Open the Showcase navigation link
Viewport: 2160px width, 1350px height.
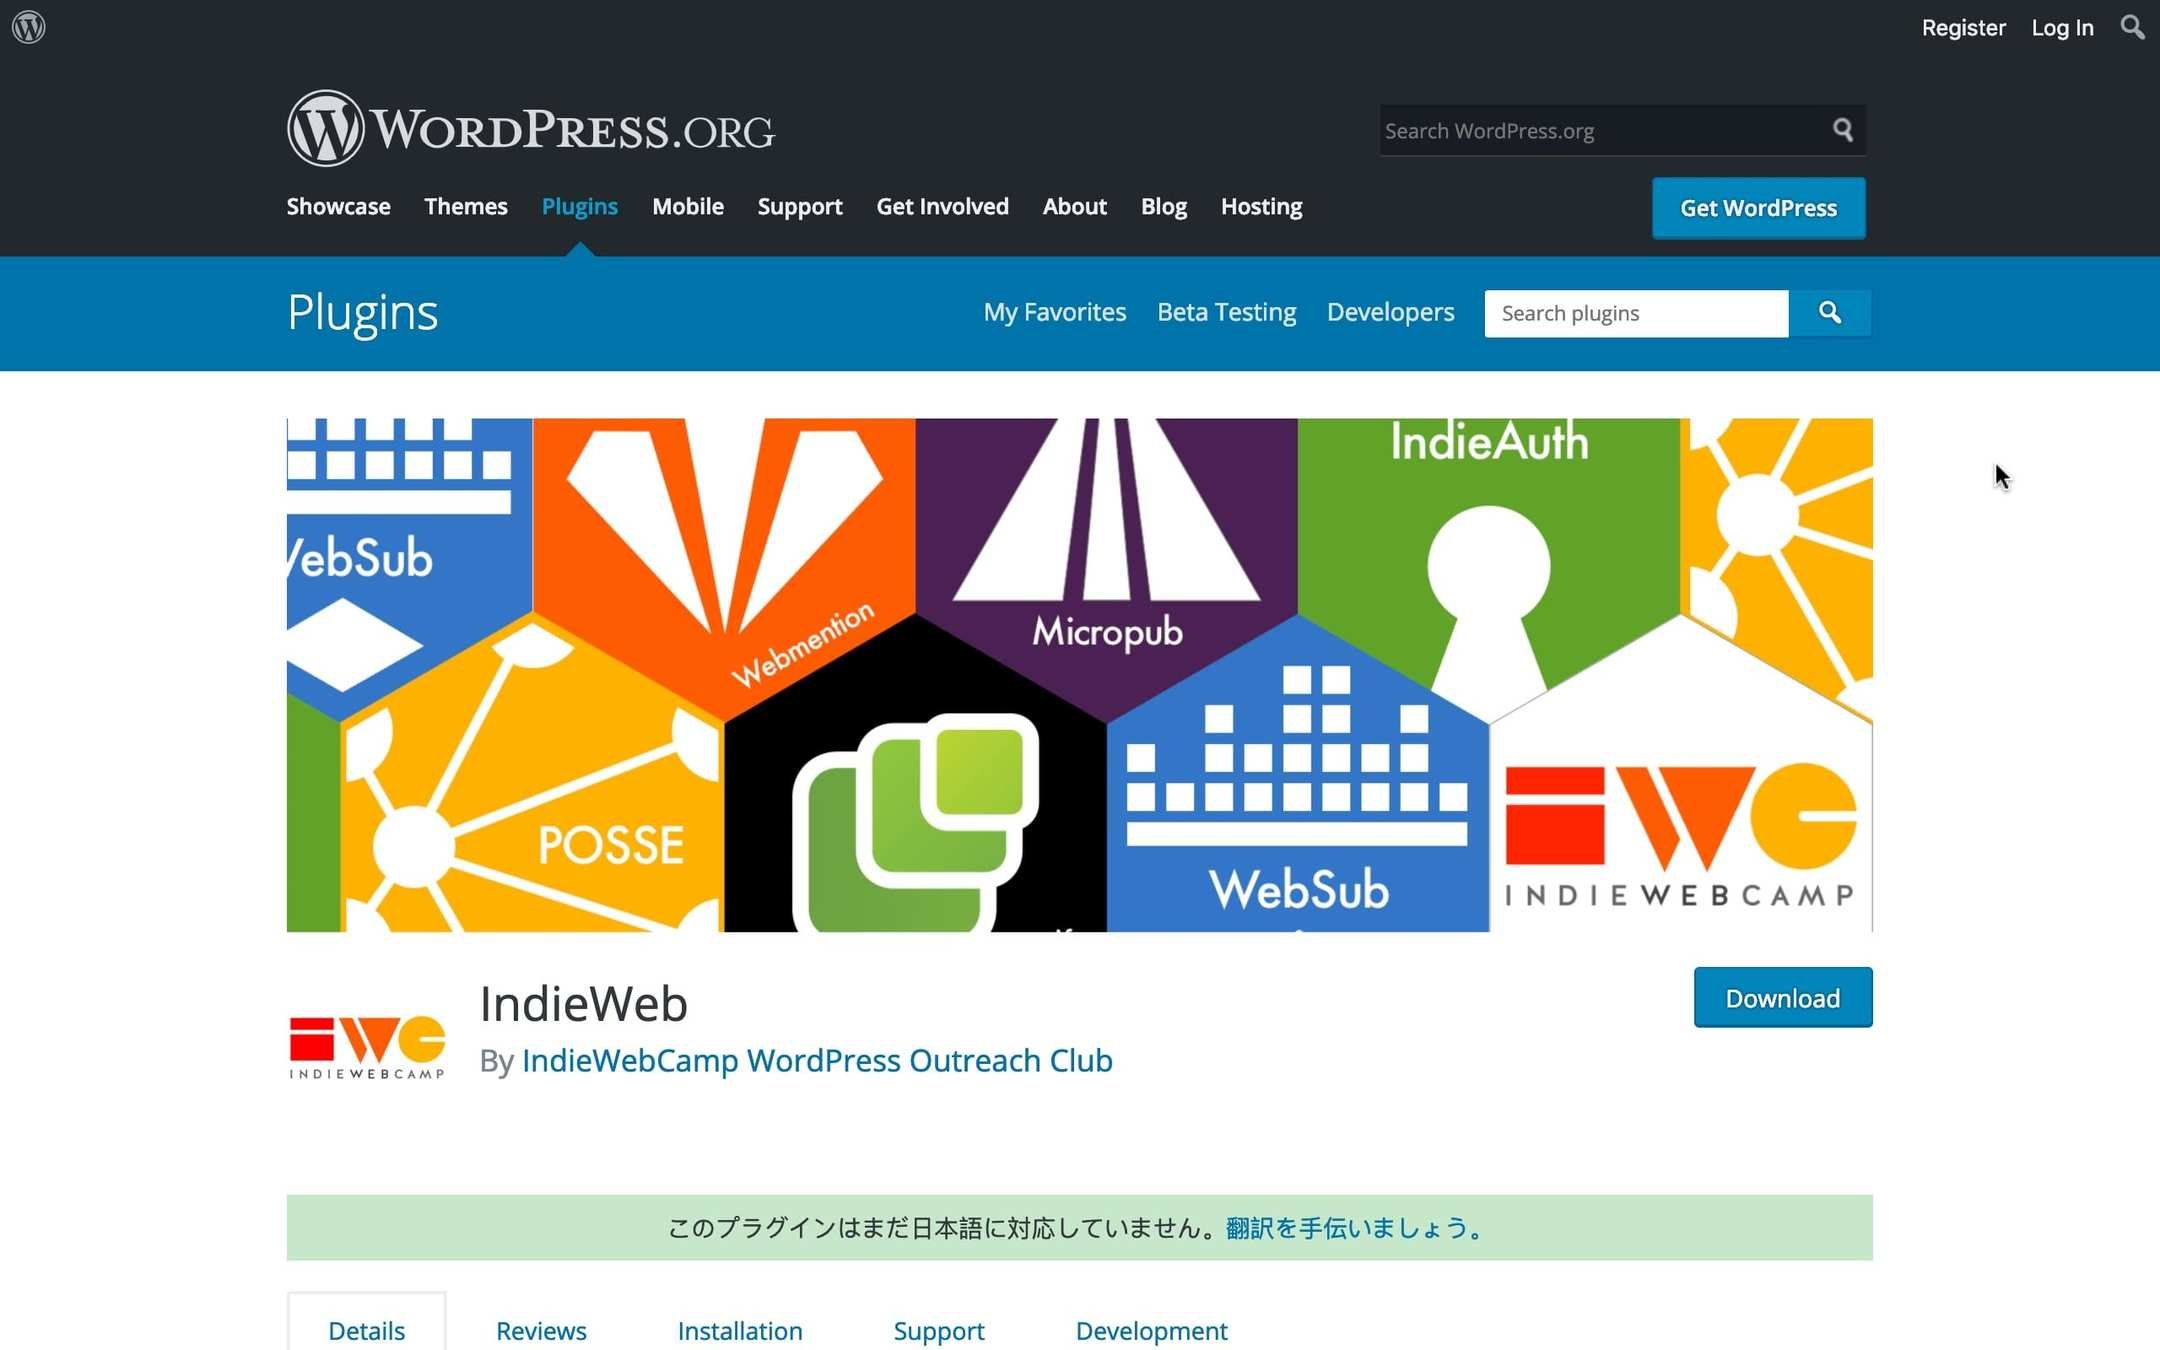(x=338, y=207)
